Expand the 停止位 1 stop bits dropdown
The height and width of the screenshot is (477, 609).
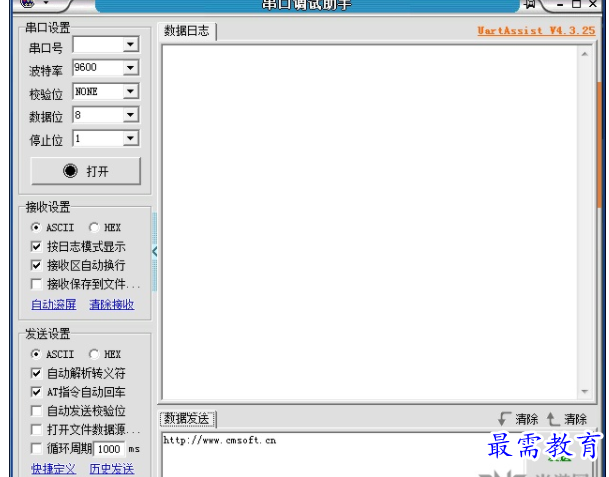point(130,138)
